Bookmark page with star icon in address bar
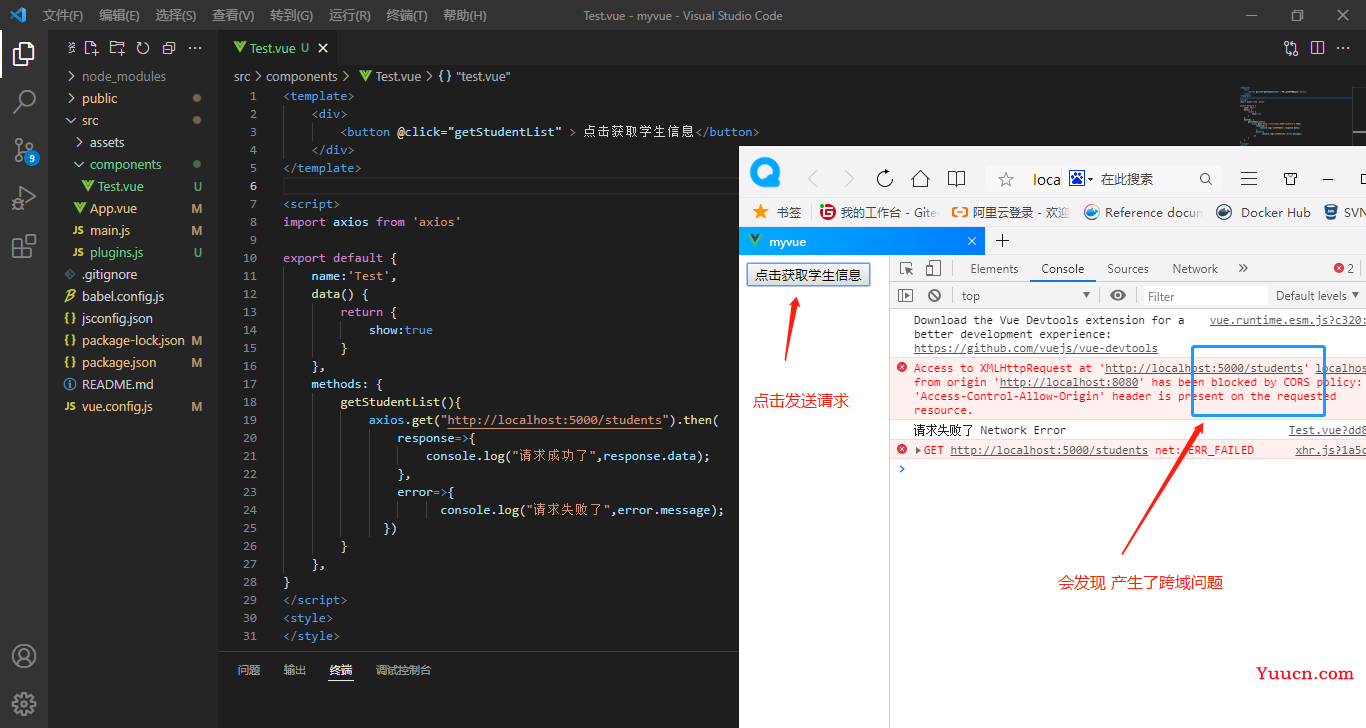1366x728 pixels. click(1006, 179)
